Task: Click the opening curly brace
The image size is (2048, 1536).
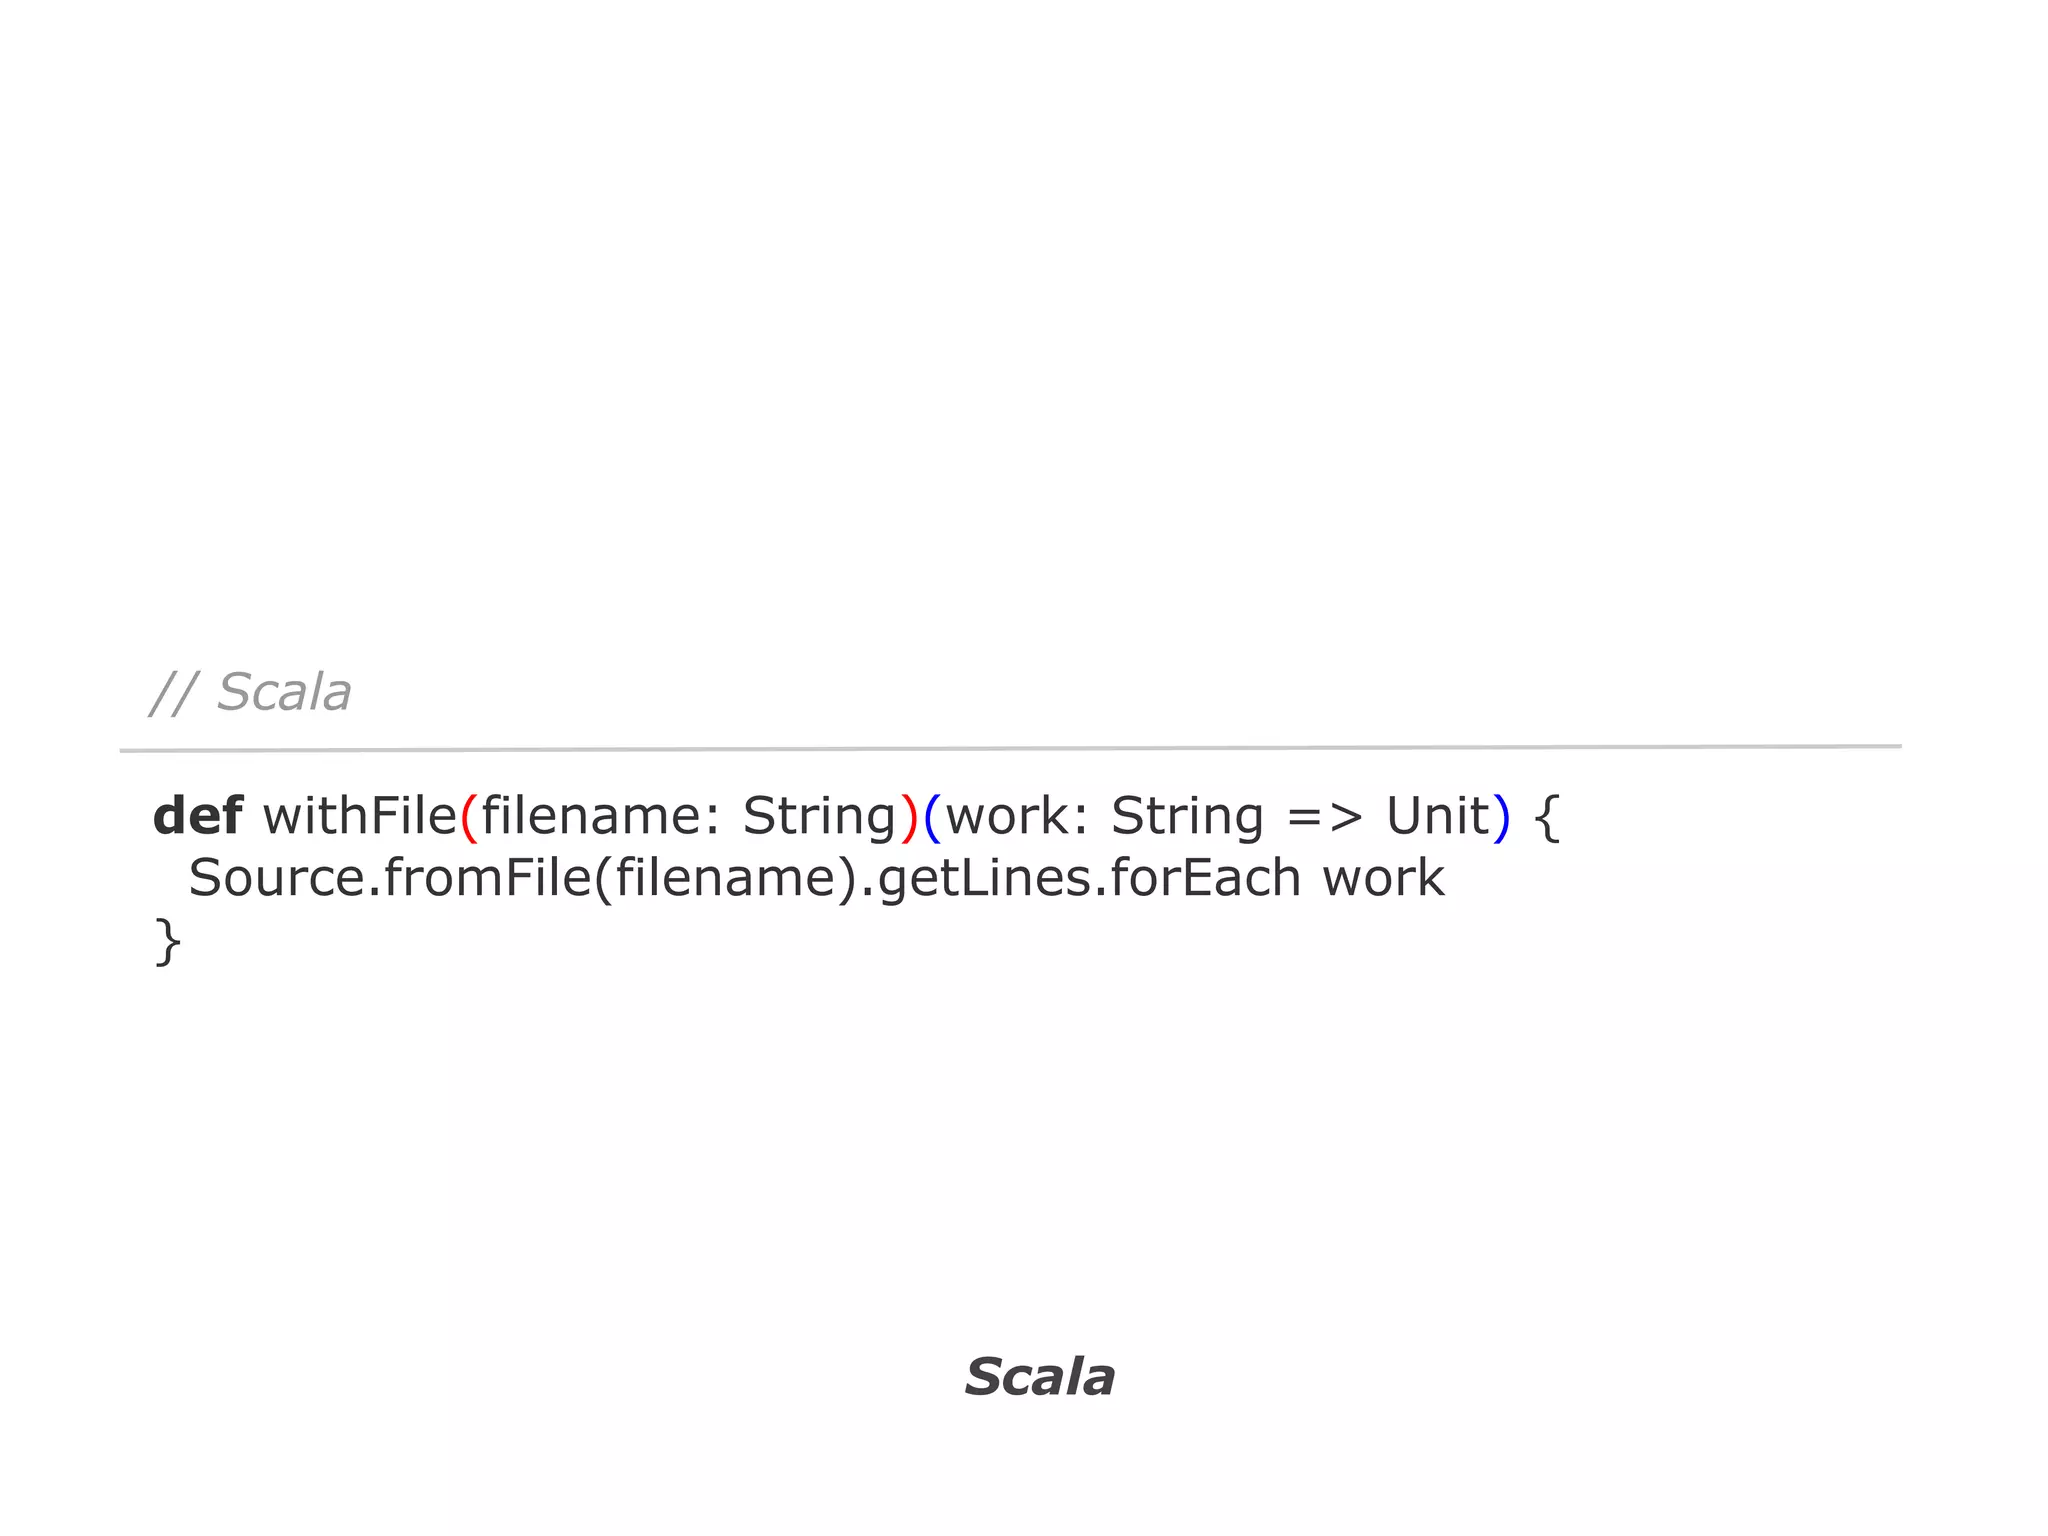Action: 1546,818
